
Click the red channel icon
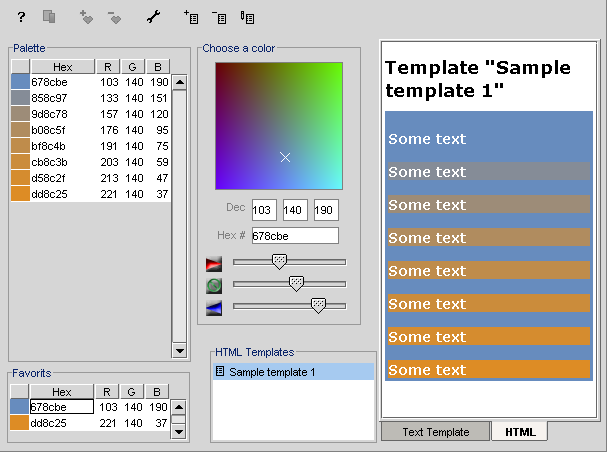click(x=214, y=264)
